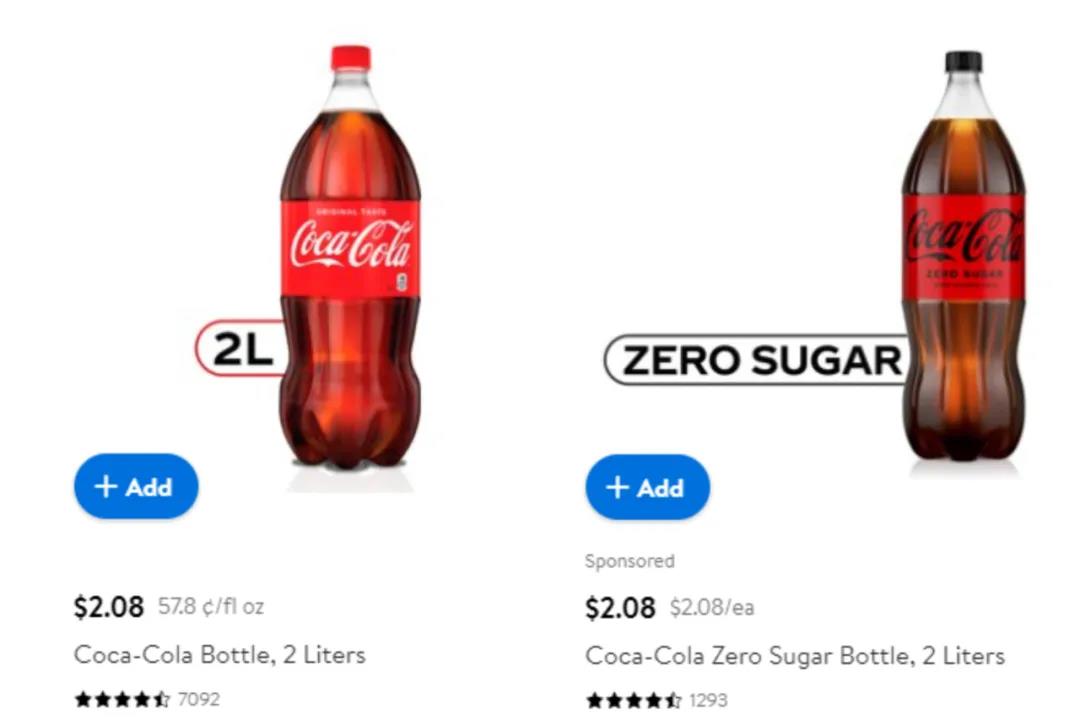Screen dimensions: 1080x720
Task: Open the Coca-Cola Bottle, 2 Liters title link
Action: coord(219,655)
